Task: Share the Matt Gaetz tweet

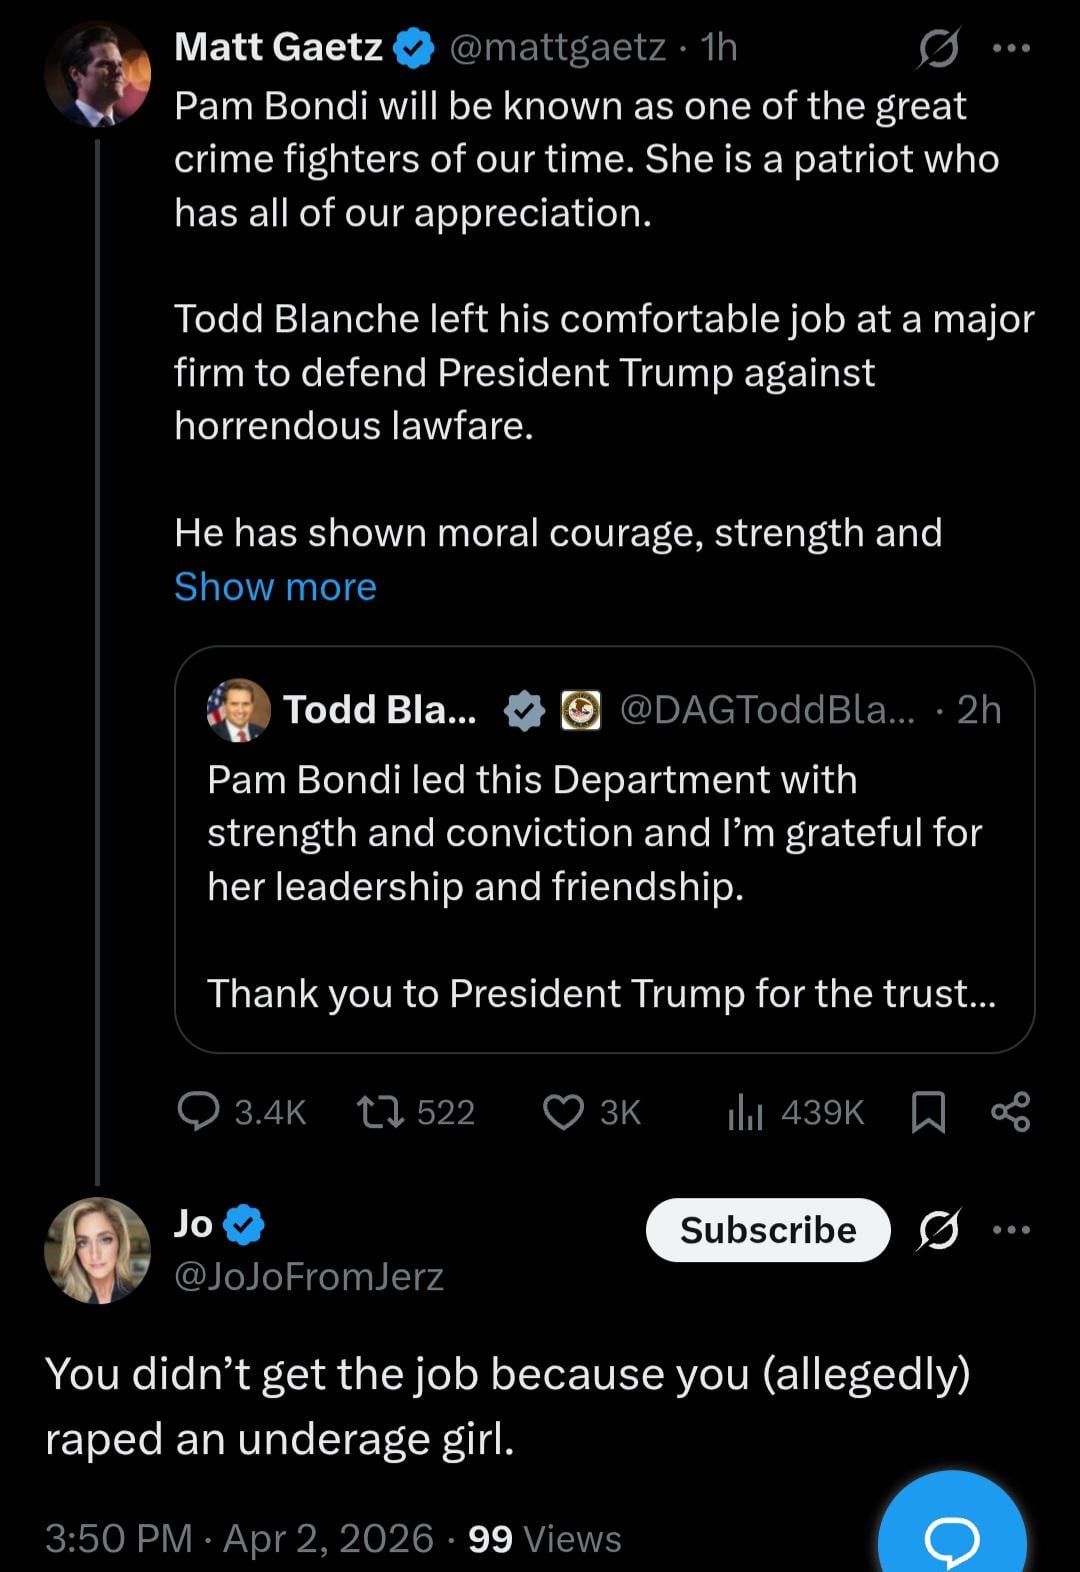Action: [x=1010, y=1112]
